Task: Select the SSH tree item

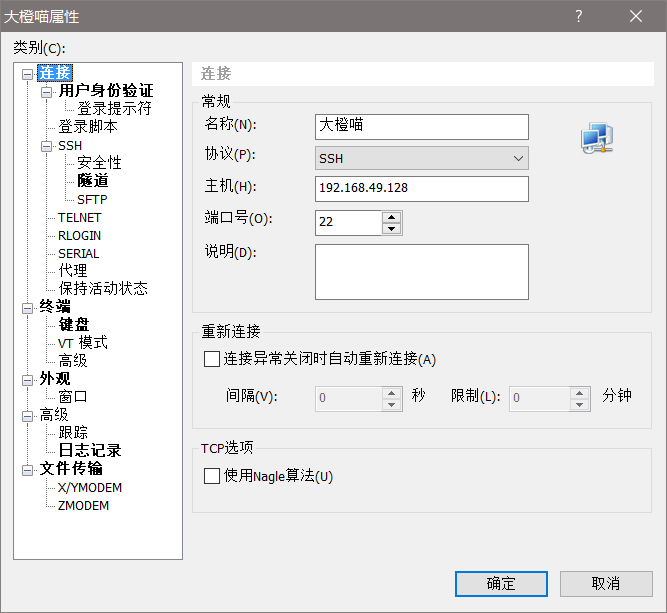Action: [70, 146]
